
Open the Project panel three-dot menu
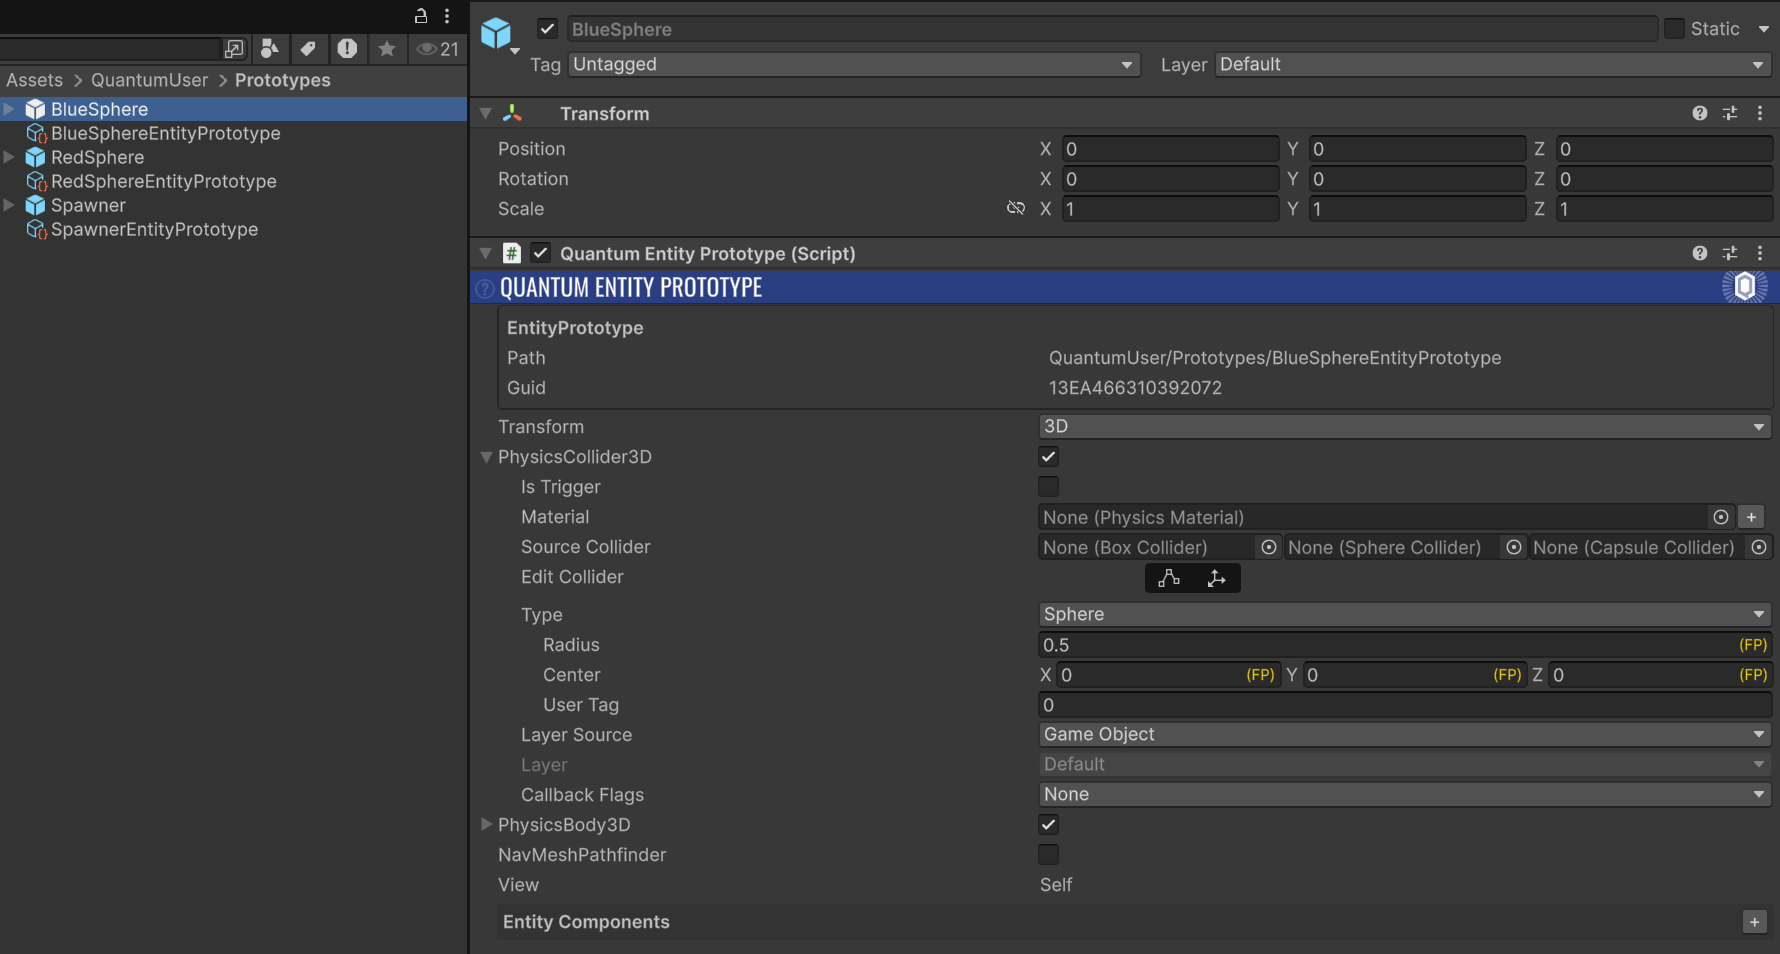(447, 16)
